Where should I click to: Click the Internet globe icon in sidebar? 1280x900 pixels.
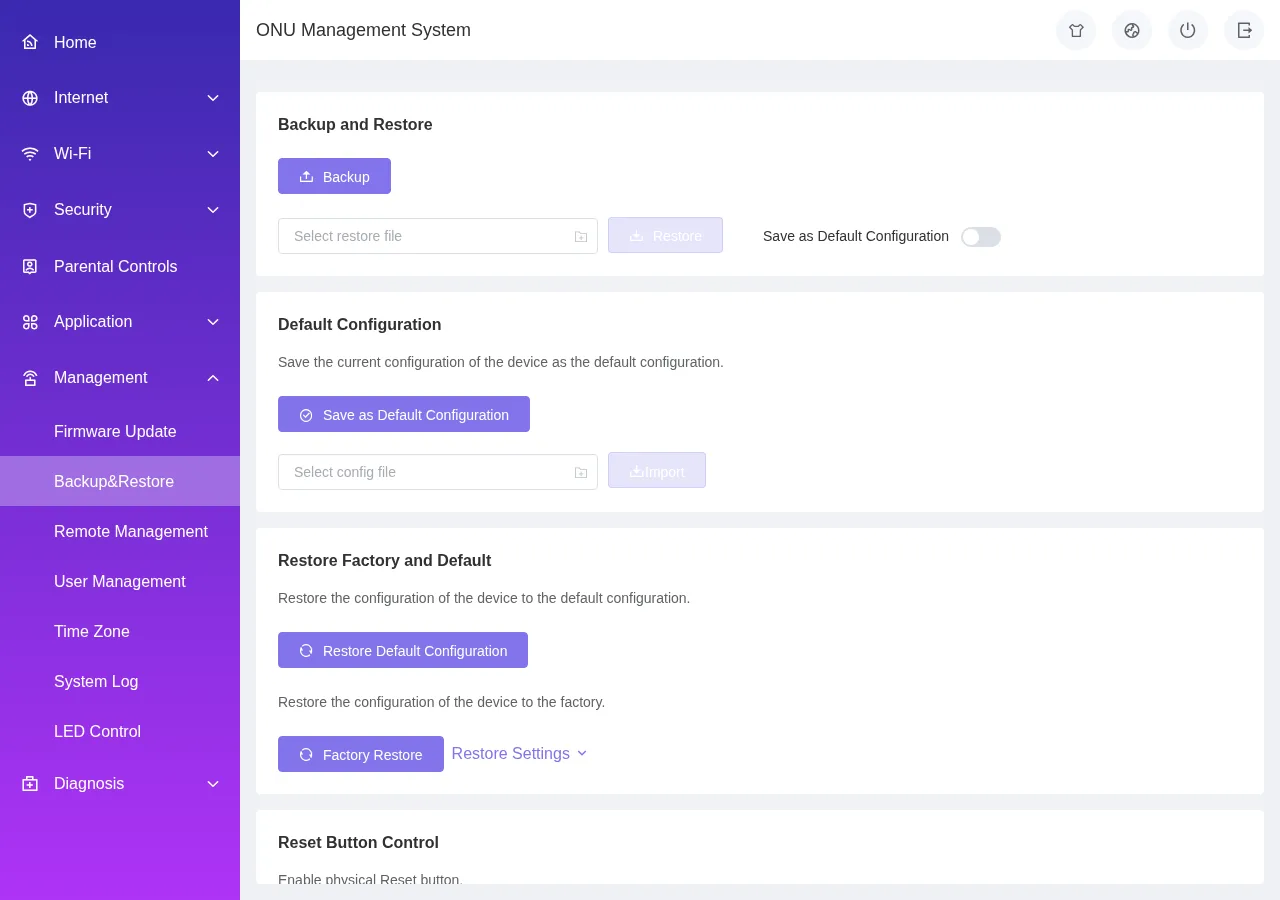[30, 98]
